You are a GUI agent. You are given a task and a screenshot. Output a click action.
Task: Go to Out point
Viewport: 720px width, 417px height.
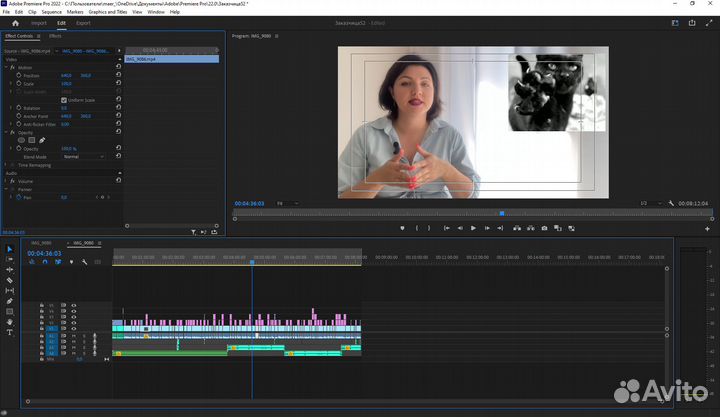(500, 228)
